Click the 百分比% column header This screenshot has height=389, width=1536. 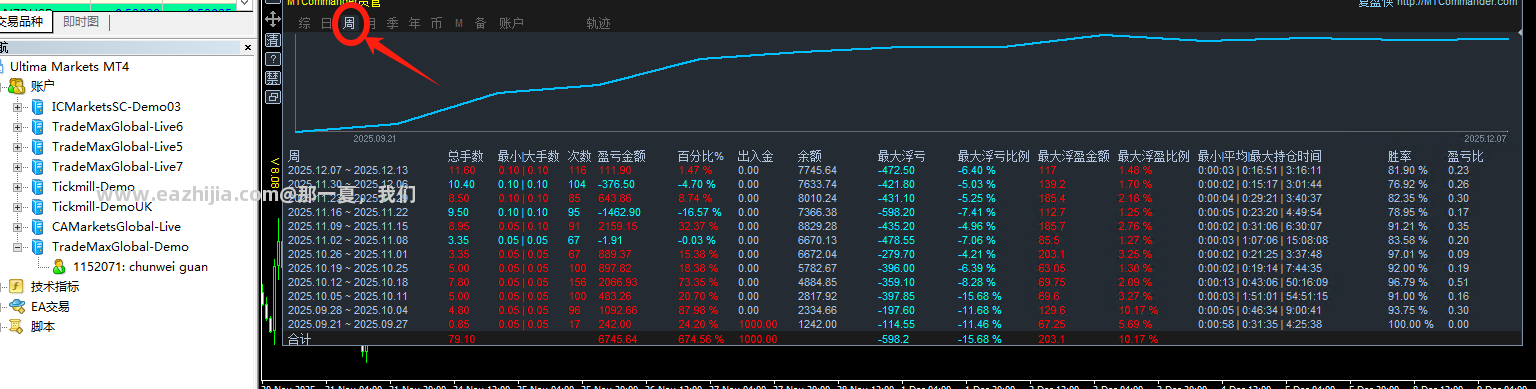[x=700, y=156]
